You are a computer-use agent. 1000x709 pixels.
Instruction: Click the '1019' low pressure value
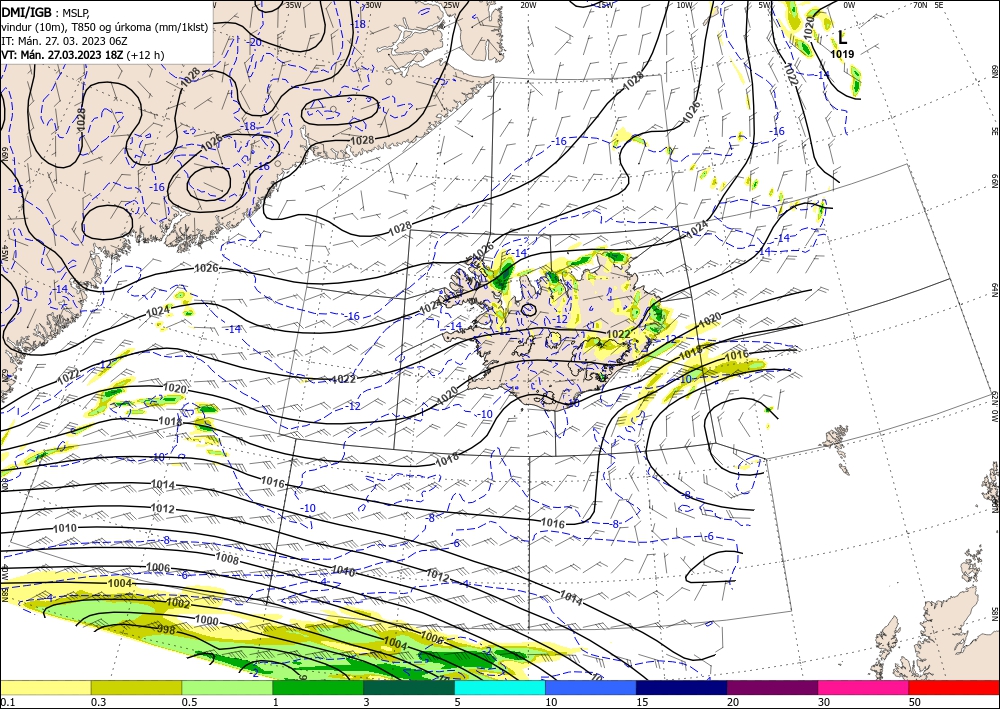(x=842, y=54)
